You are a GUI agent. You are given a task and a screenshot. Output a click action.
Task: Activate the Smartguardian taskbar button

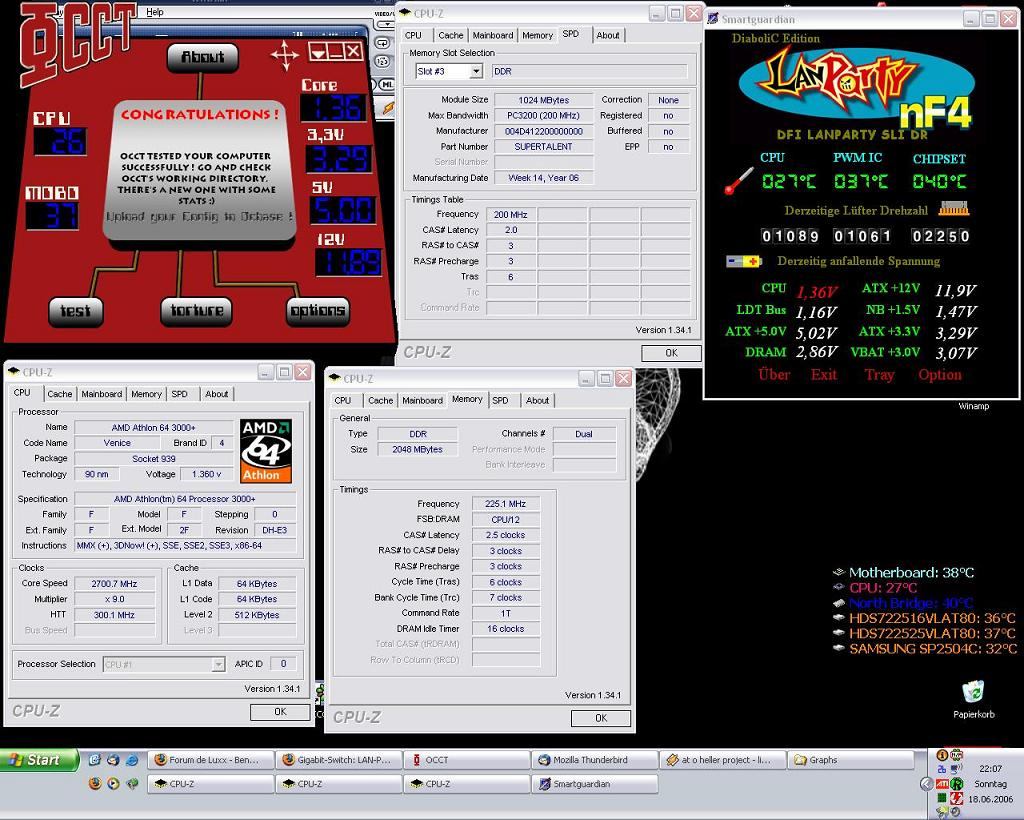click(x=595, y=784)
